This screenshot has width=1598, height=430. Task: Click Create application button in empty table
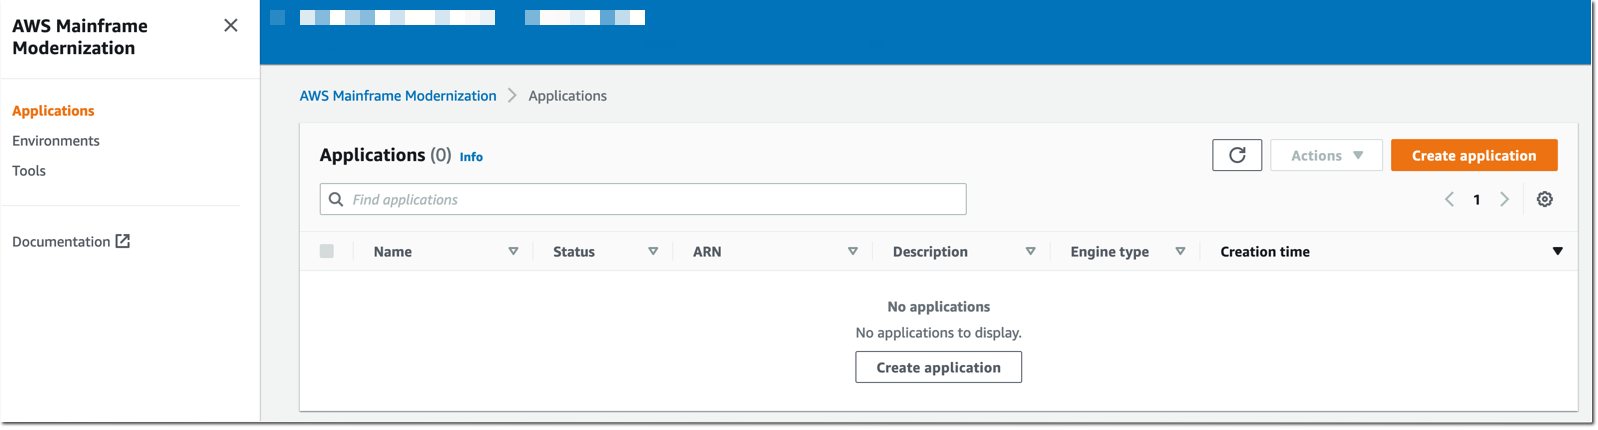pyautogui.click(x=938, y=367)
